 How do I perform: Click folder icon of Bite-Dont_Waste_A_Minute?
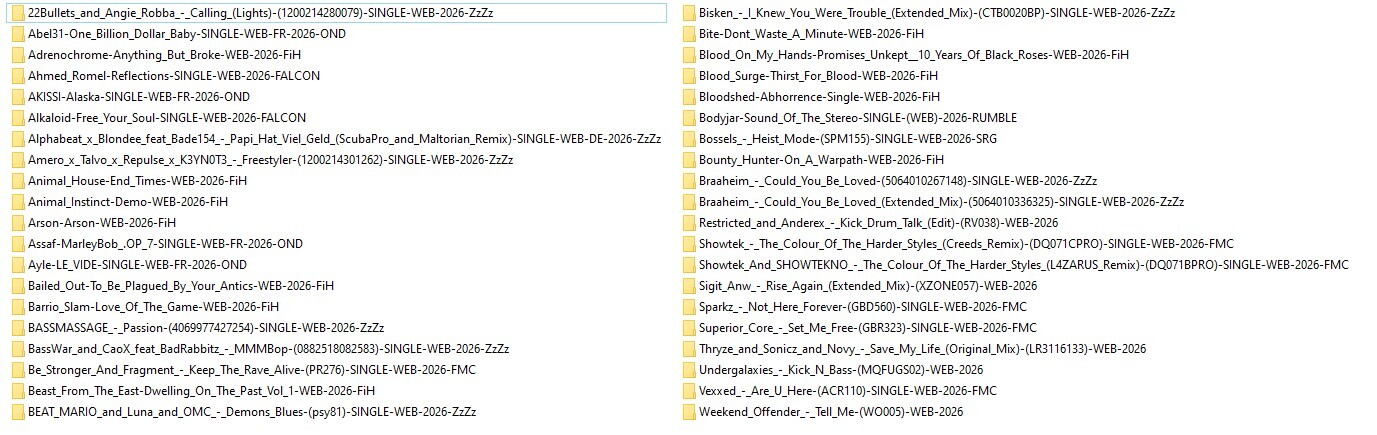point(688,34)
